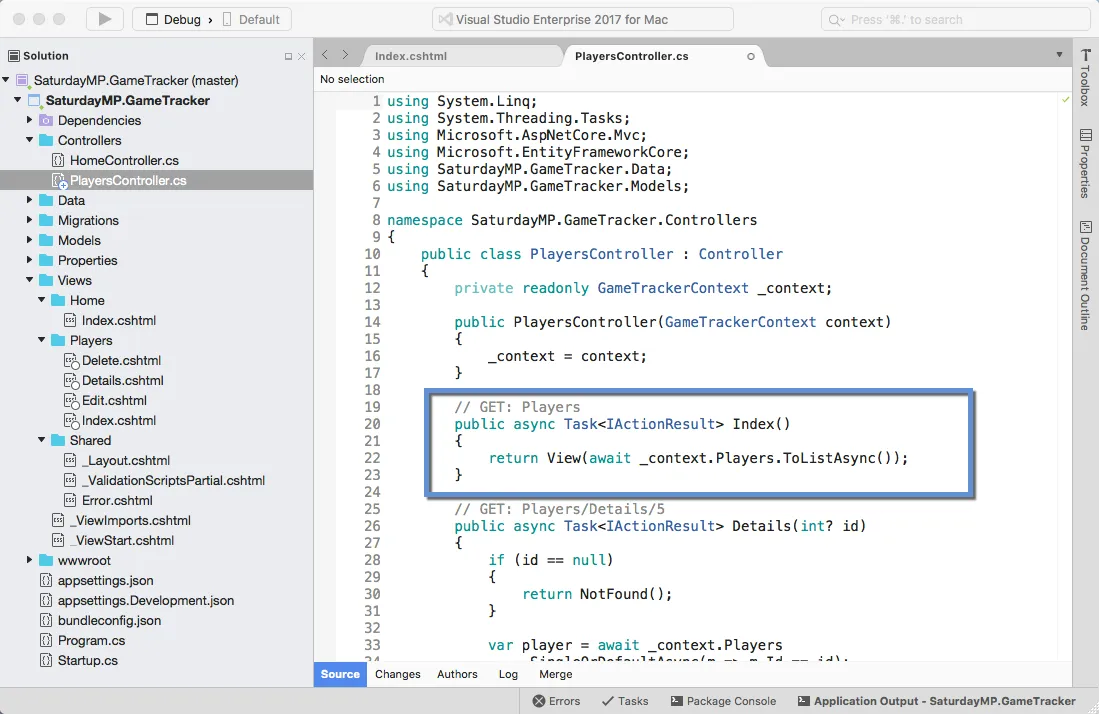
Task: Open the Toolbox side pad
Action: click(x=1085, y=77)
